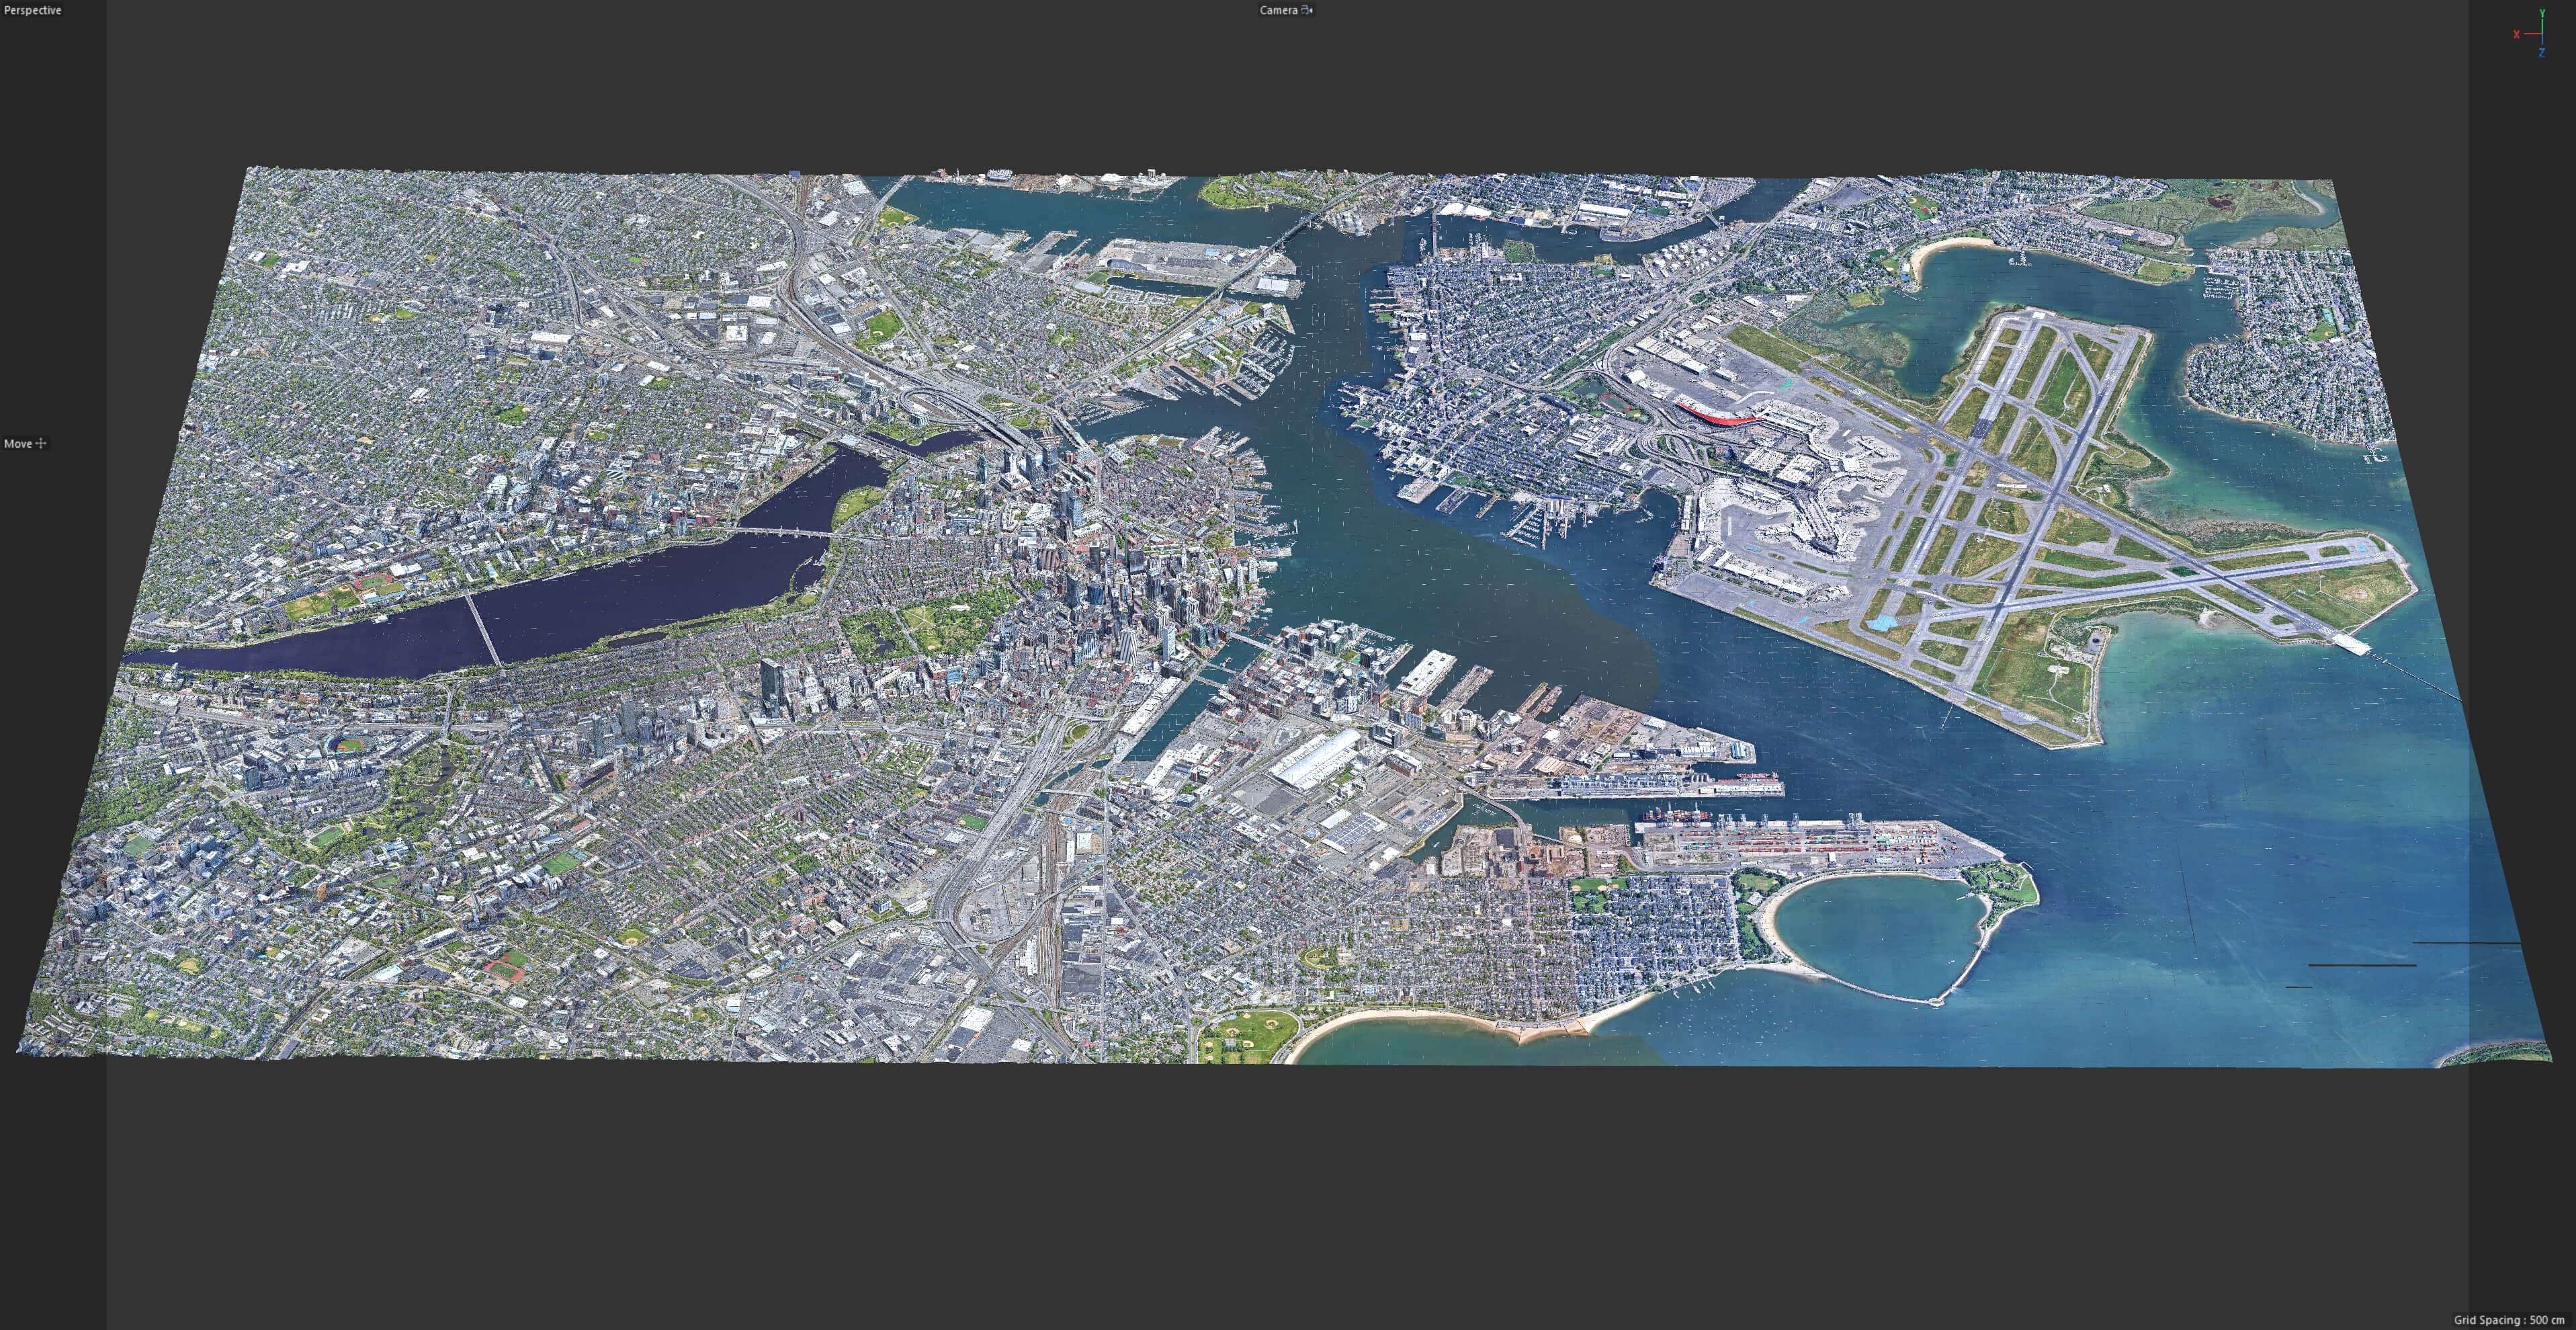The image size is (2576, 1330).
Task: Click the "Camera" label text
Action: click(1278, 10)
